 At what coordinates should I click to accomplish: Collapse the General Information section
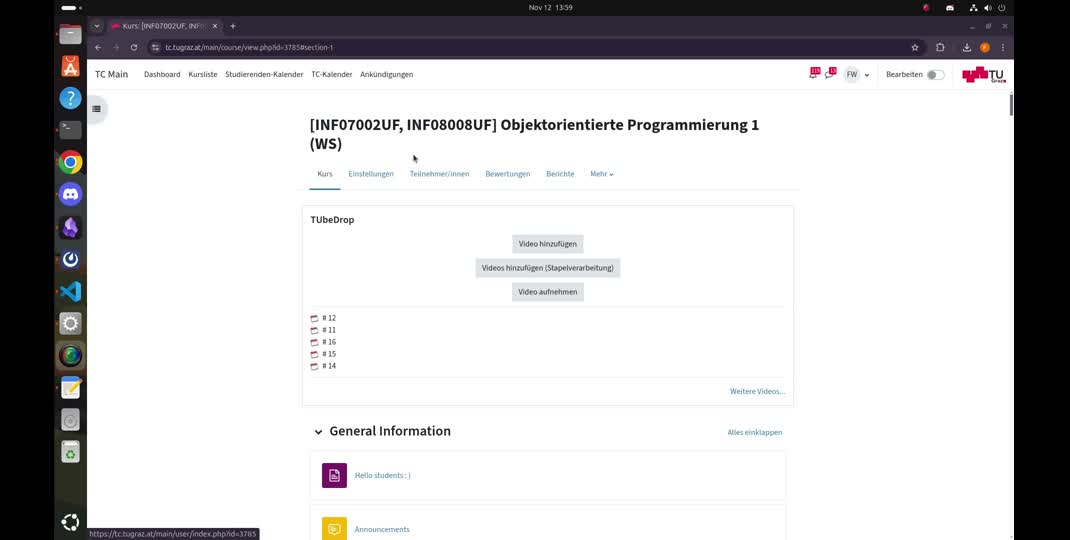[318, 431]
